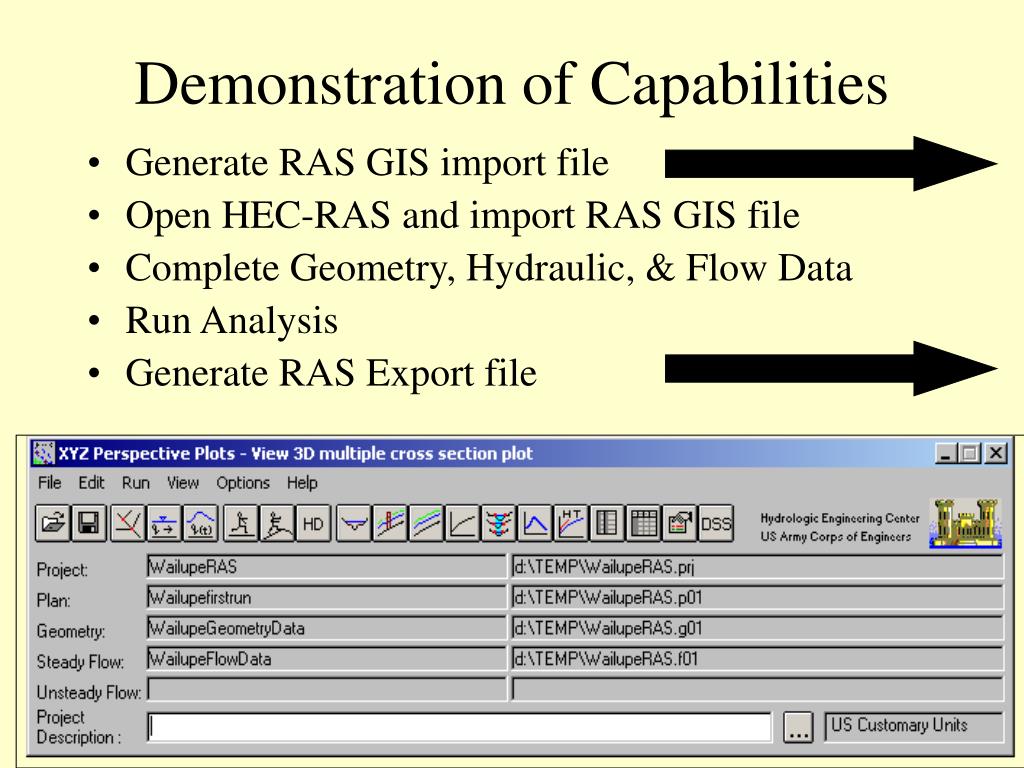Viewport: 1024px width, 768px height.
Task: Click the d:\TEMP\WailupeRAS.prj path field
Action: (x=757, y=567)
